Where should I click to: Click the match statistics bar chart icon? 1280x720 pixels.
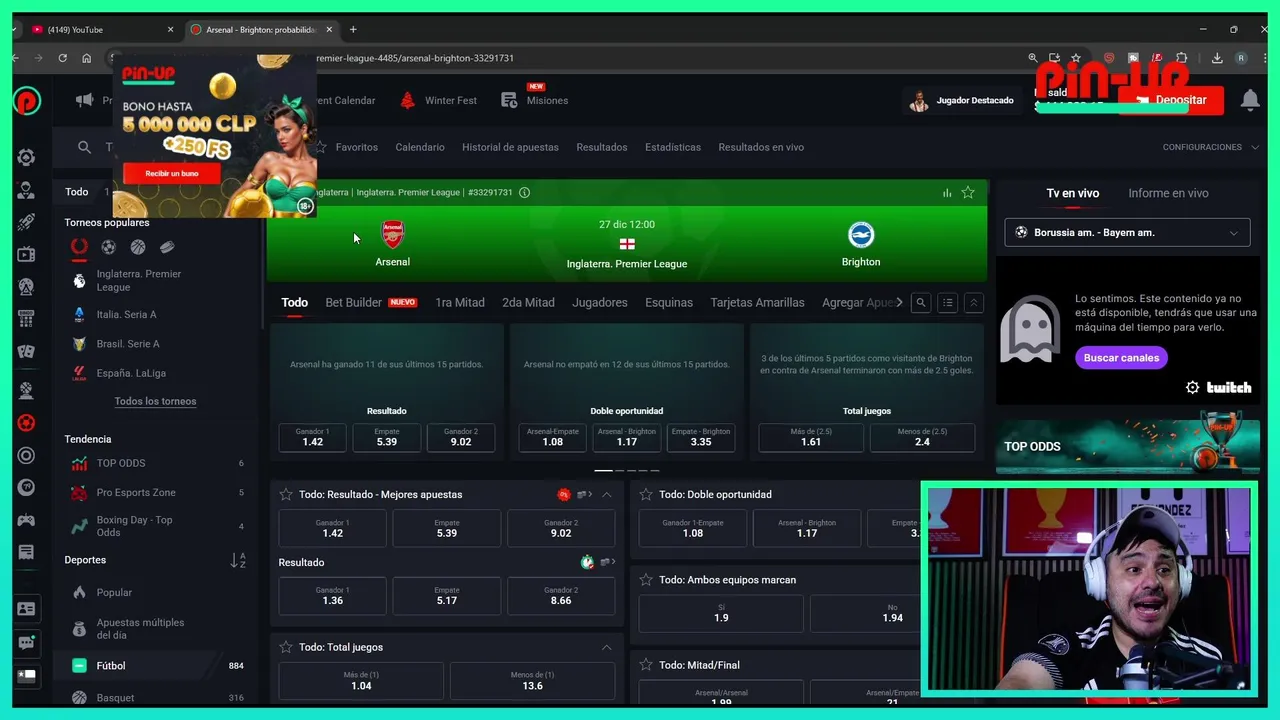click(946, 193)
